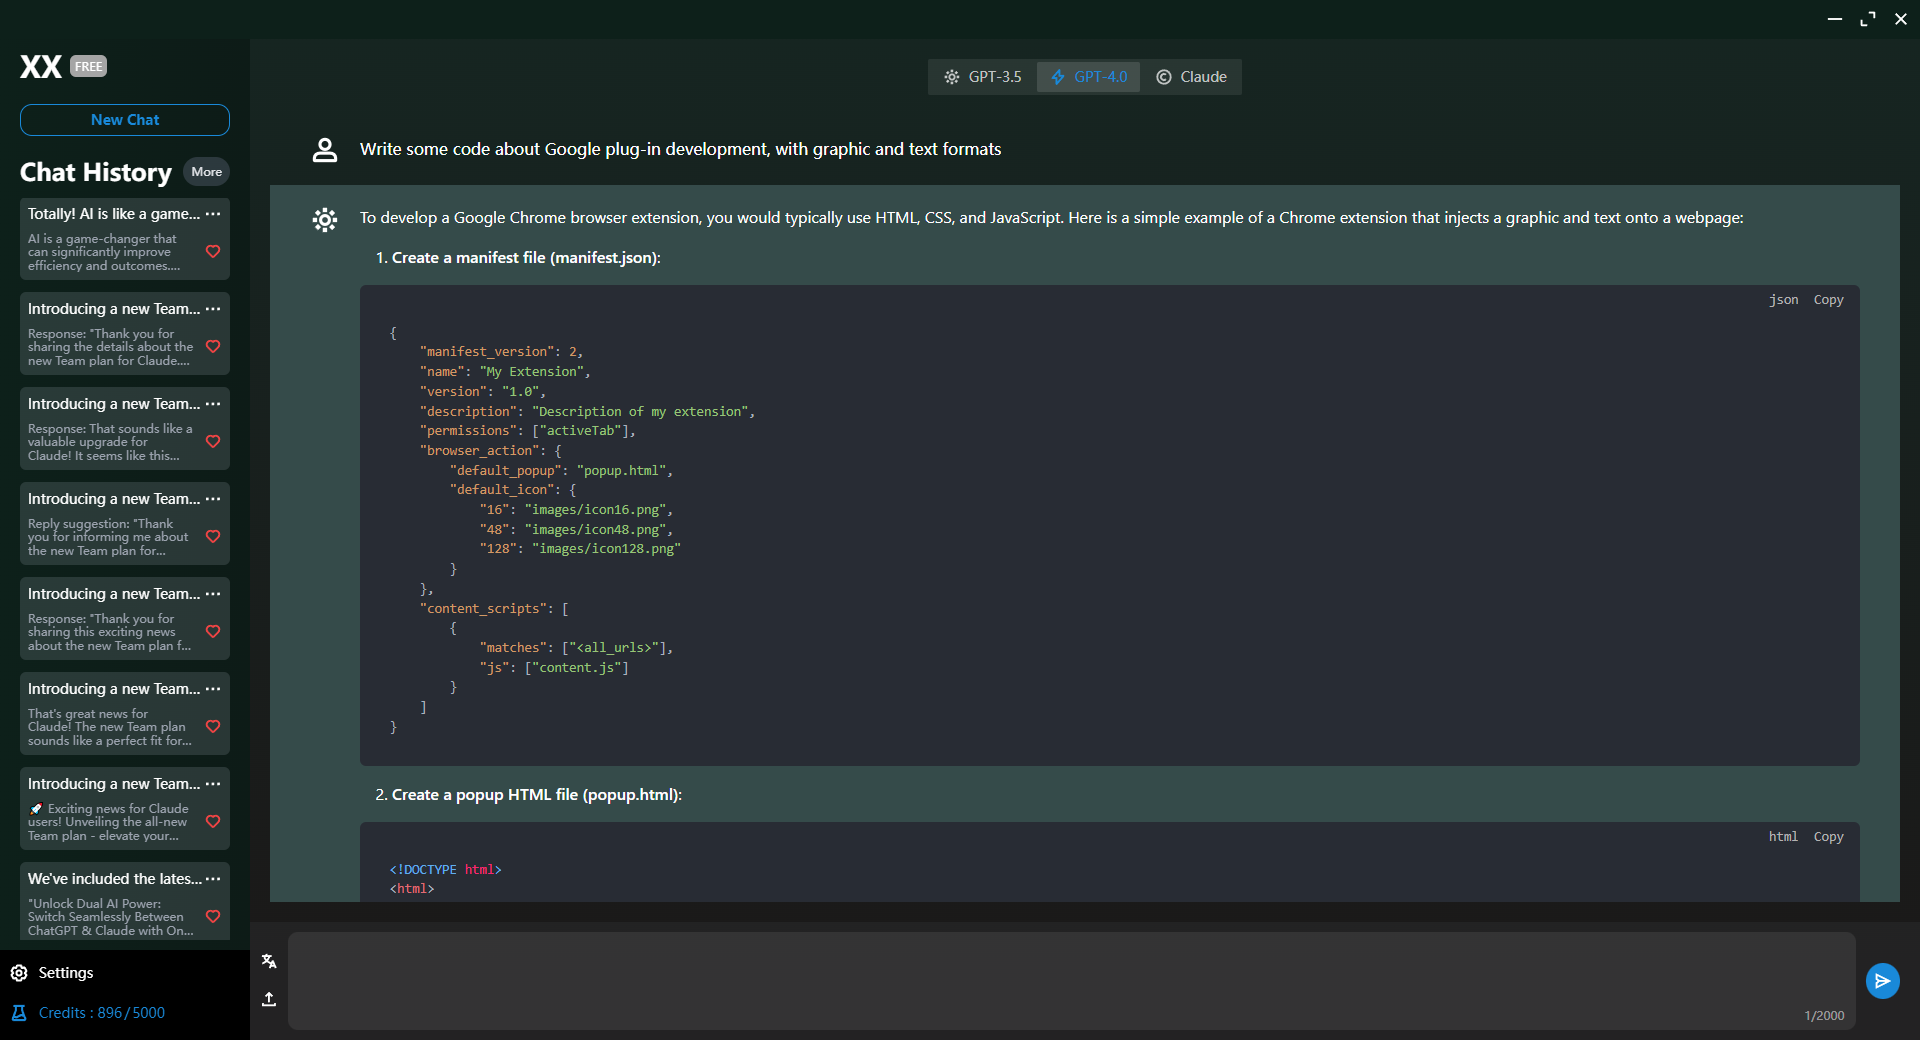Viewport: 1920px width, 1040px height.
Task: Open options menu for 'Exciting news for Claude' chat
Action: pos(213,784)
